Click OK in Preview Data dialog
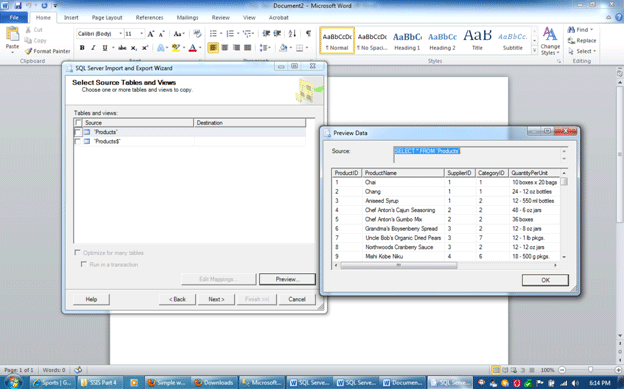This screenshot has height=389, width=624. [x=545, y=280]
